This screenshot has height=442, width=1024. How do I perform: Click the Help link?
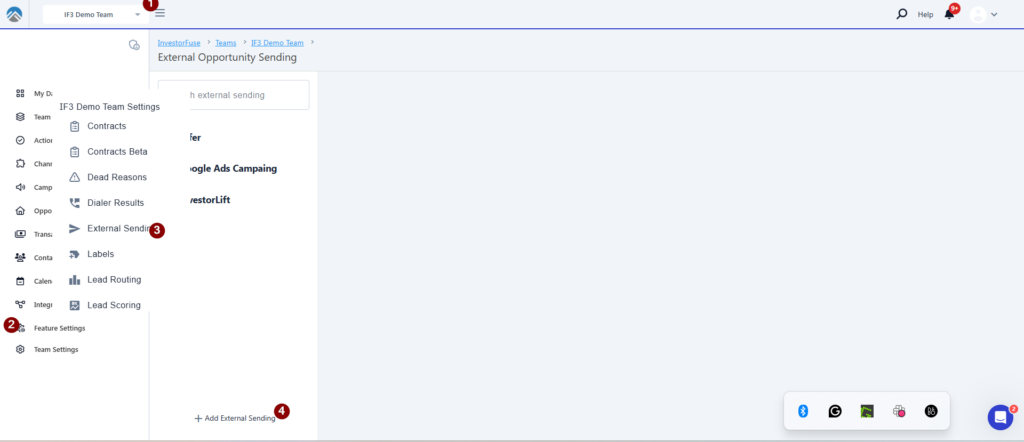click(925, 15)
